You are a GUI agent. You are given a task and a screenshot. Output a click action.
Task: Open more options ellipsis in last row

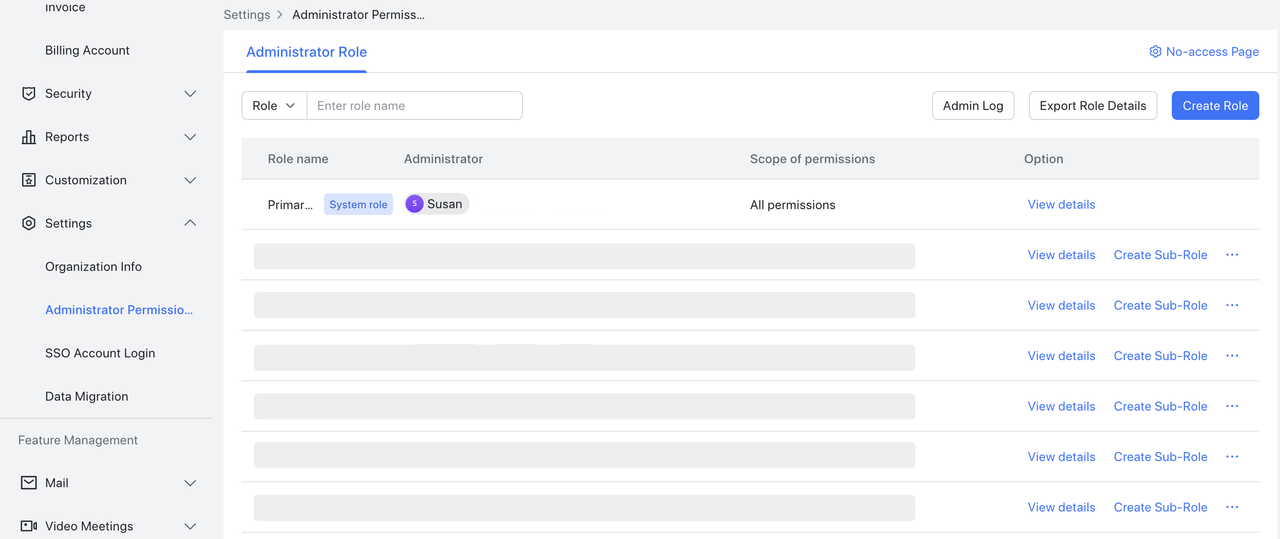coord(1232,507)
